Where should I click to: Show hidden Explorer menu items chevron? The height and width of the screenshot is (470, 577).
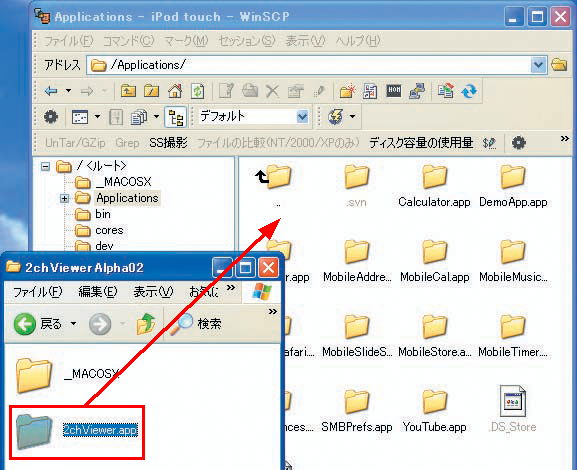pyautogui.click(x=231, y=287)
